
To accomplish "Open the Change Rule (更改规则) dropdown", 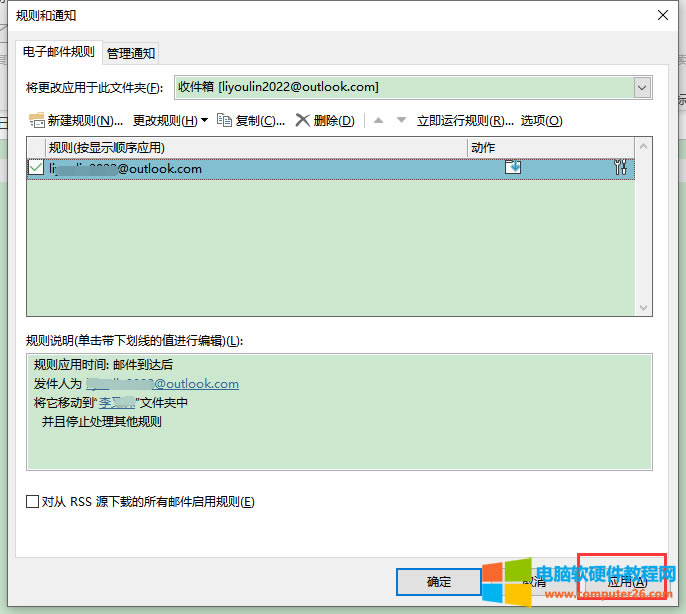I will (x=170, y=121).
